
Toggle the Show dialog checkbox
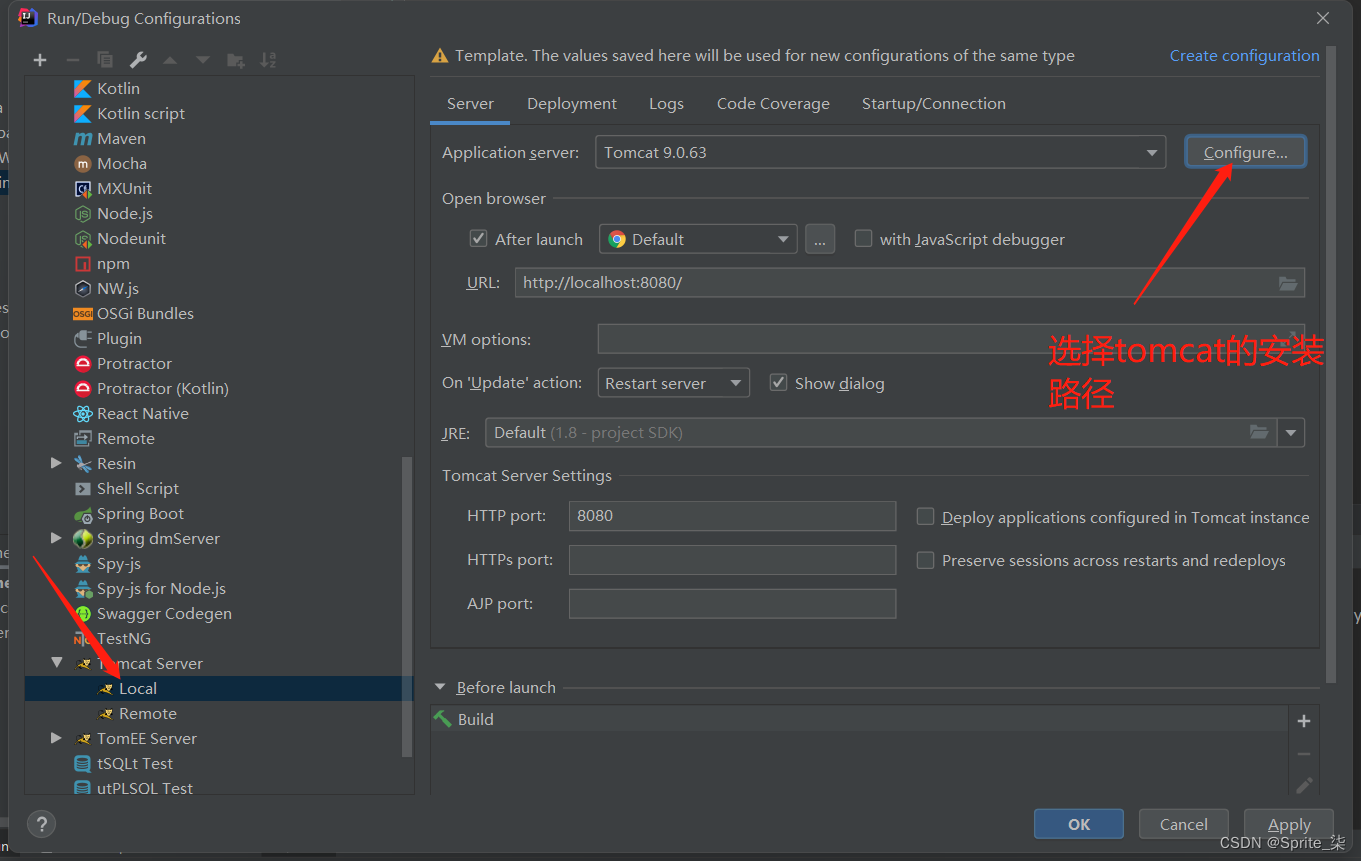778,383
